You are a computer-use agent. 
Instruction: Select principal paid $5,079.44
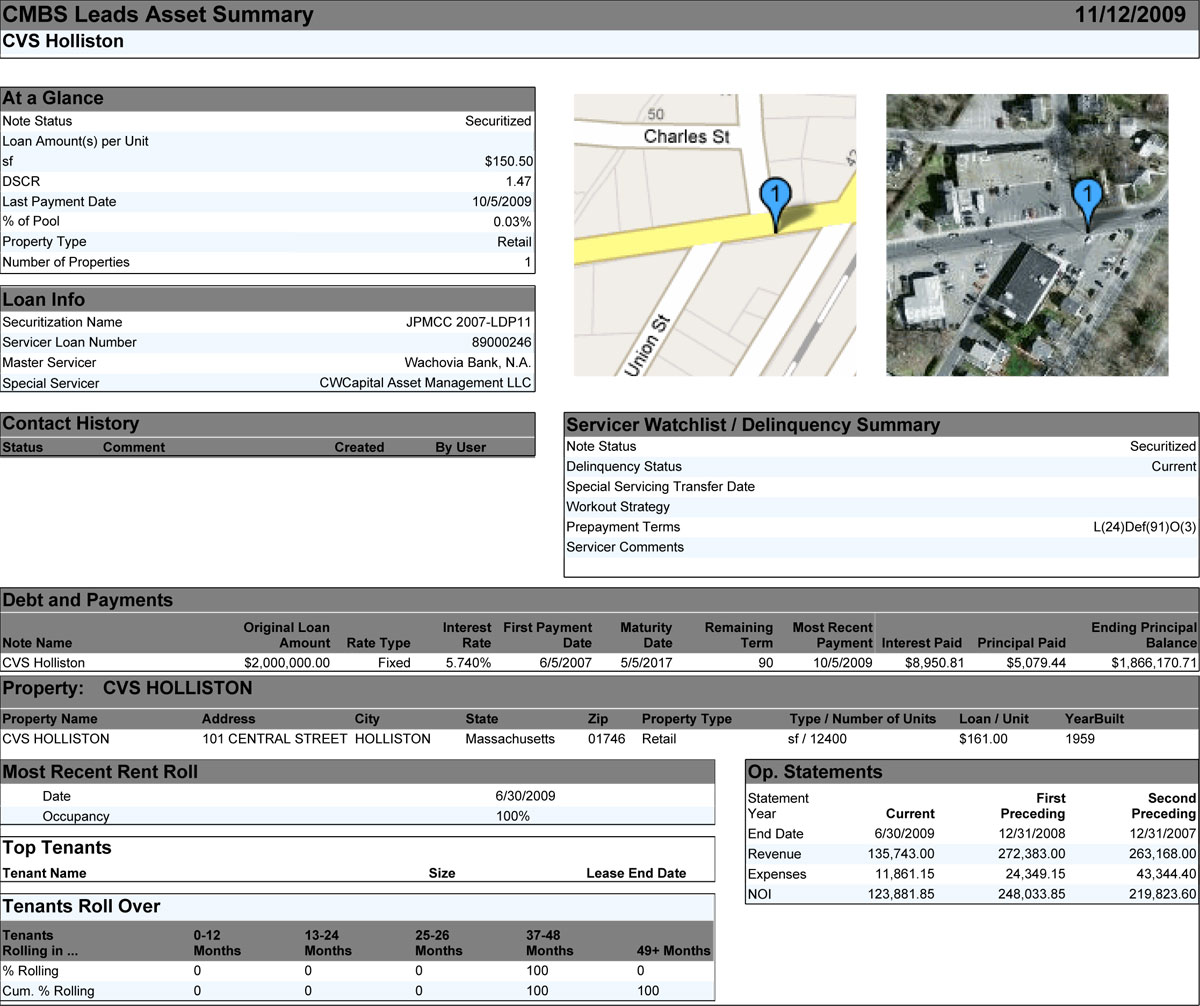tap(1037, 662)
